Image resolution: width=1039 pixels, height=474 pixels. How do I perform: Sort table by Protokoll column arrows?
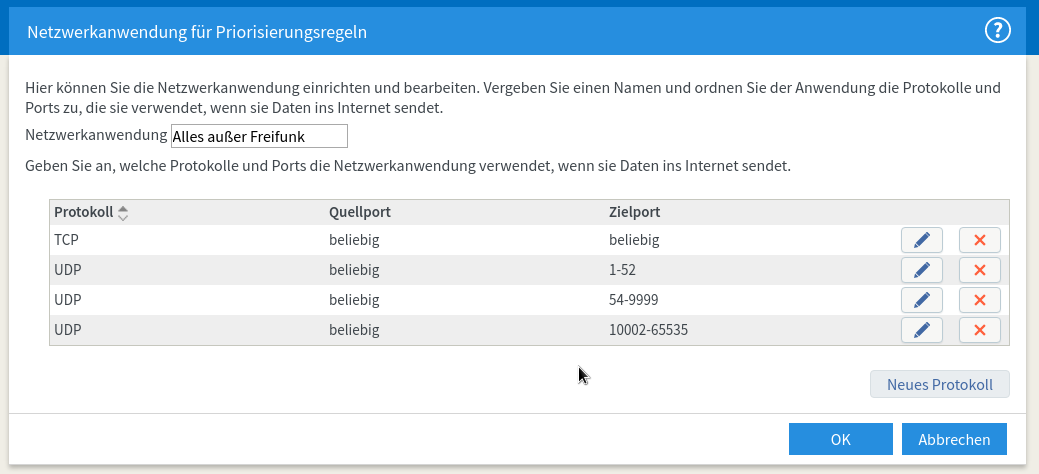tap(123, 213)
